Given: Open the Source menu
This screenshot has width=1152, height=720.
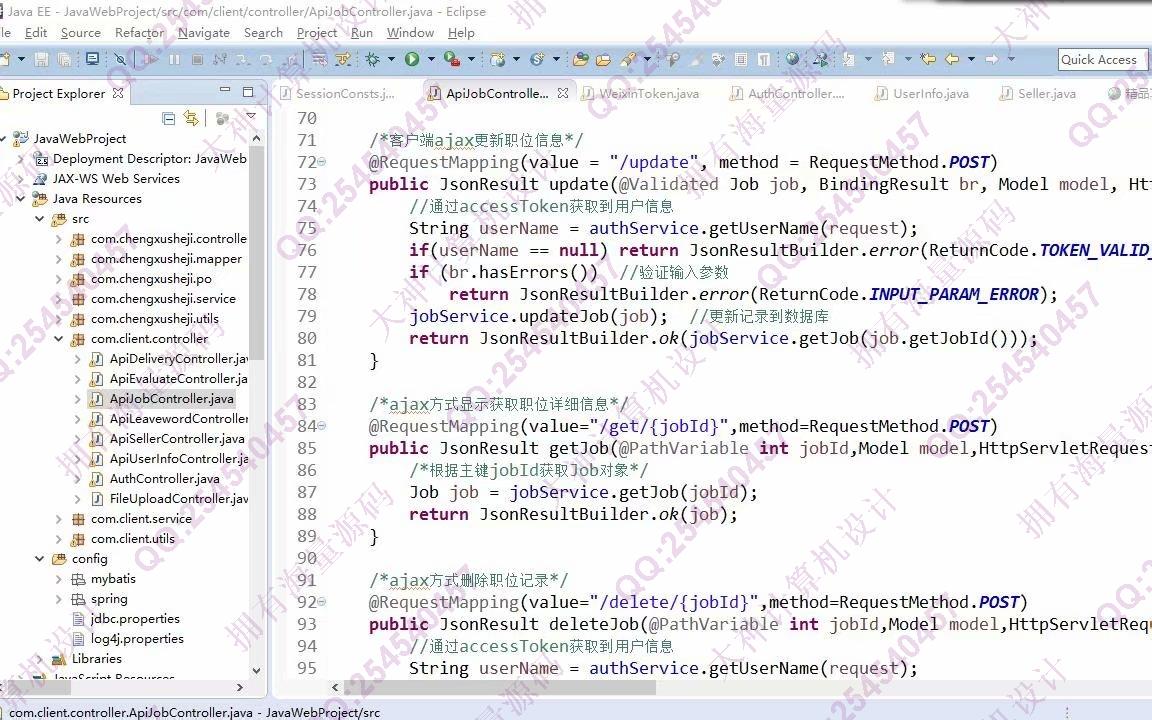Looking at the screenshot, I should [80, 33].
